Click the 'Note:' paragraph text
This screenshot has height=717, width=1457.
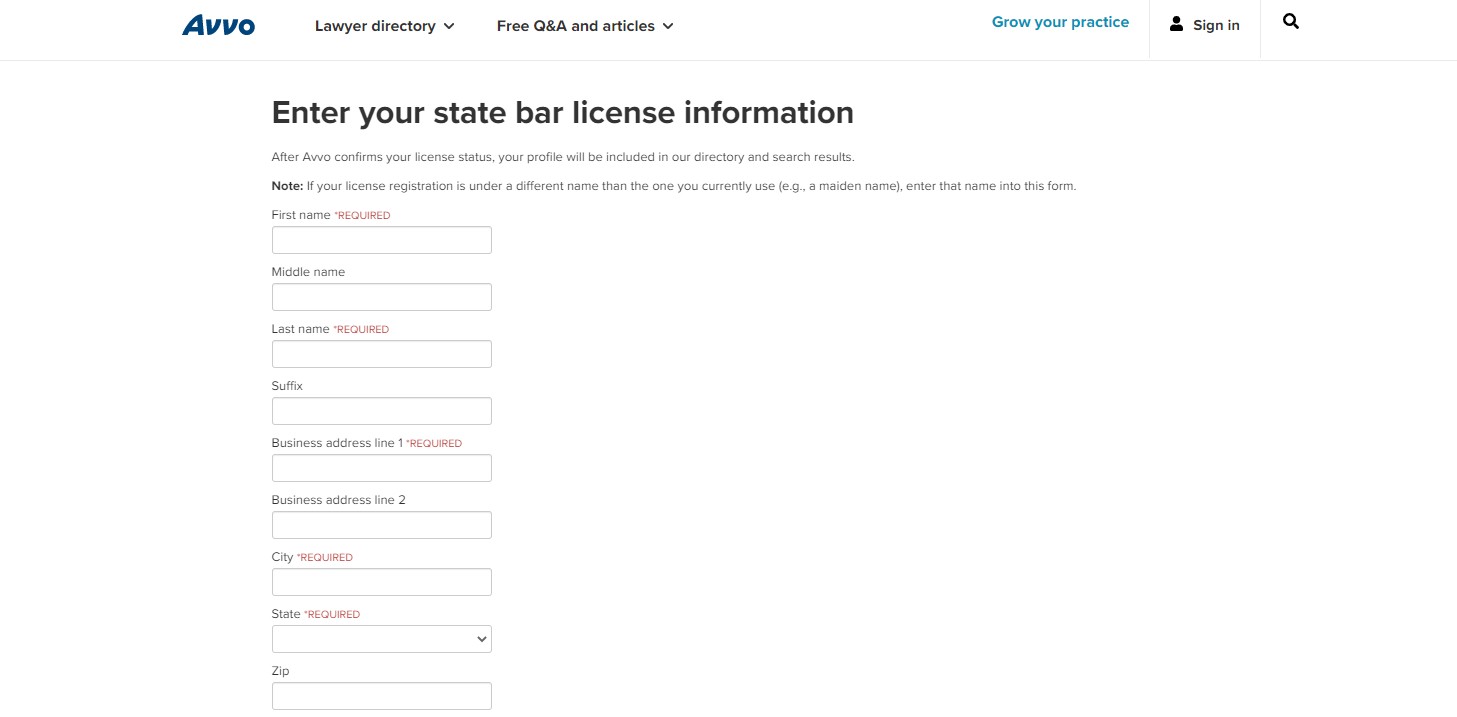point(674,186)
